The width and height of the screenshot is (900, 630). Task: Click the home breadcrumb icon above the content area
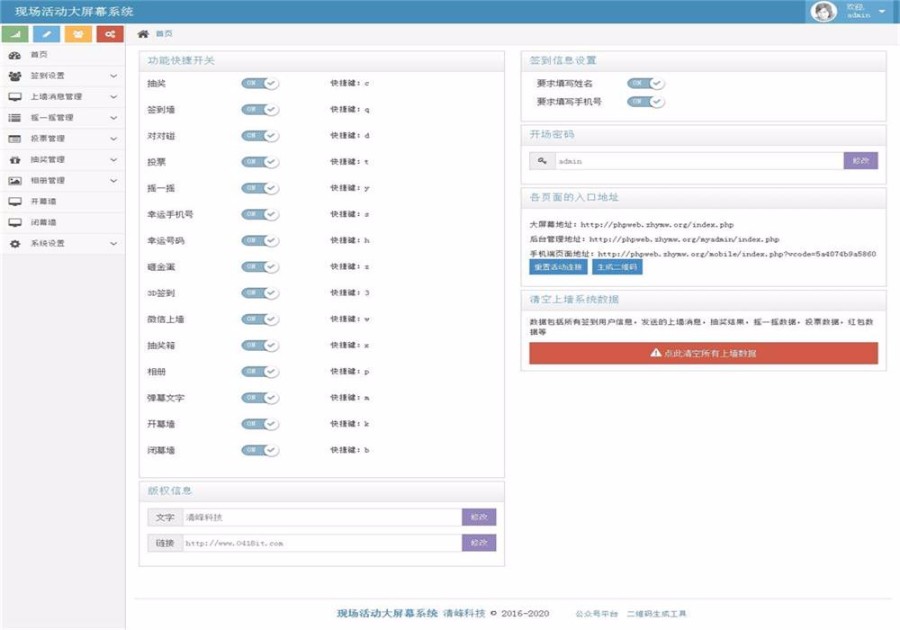(x=141, y=33)
